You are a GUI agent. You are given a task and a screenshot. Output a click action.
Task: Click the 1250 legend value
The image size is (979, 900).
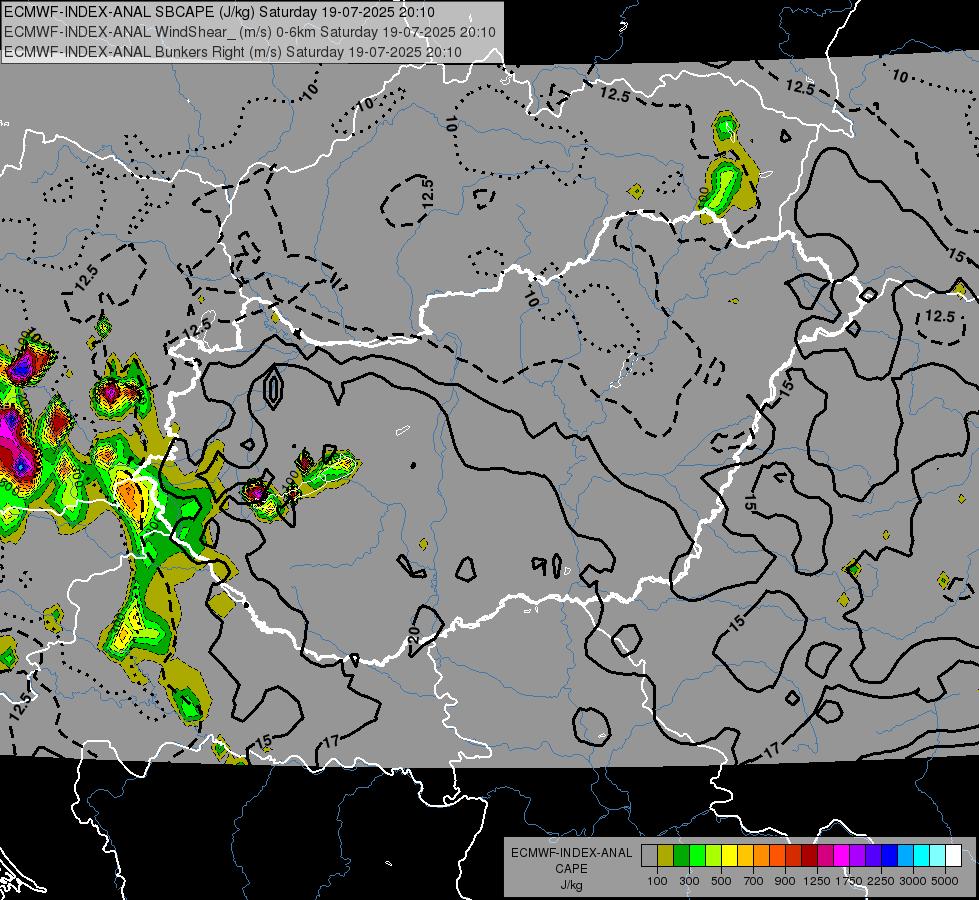point(817,881)
